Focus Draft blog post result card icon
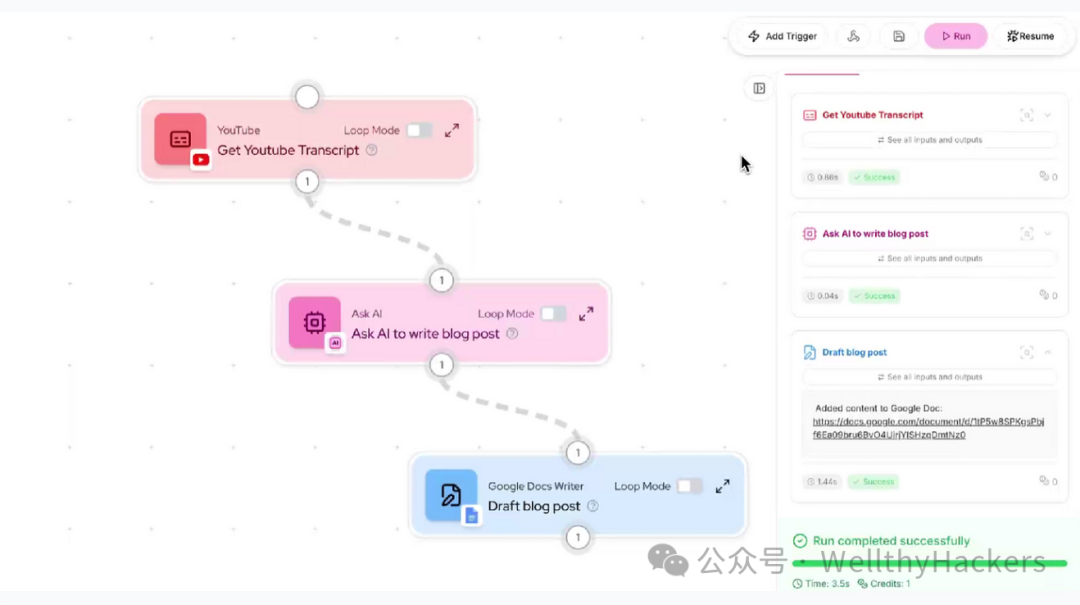 coord(1026,352)
